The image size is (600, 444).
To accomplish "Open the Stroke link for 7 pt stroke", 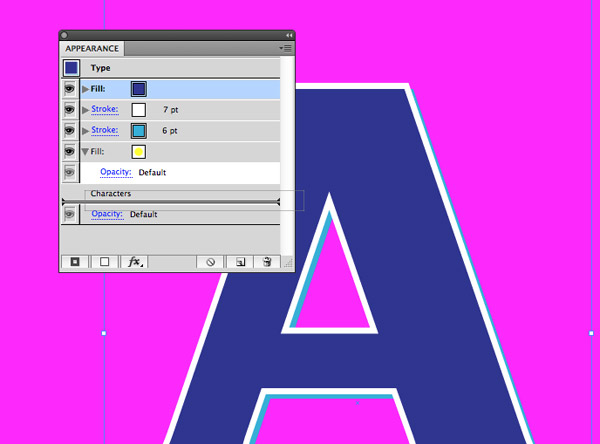I will pos(104,109).
